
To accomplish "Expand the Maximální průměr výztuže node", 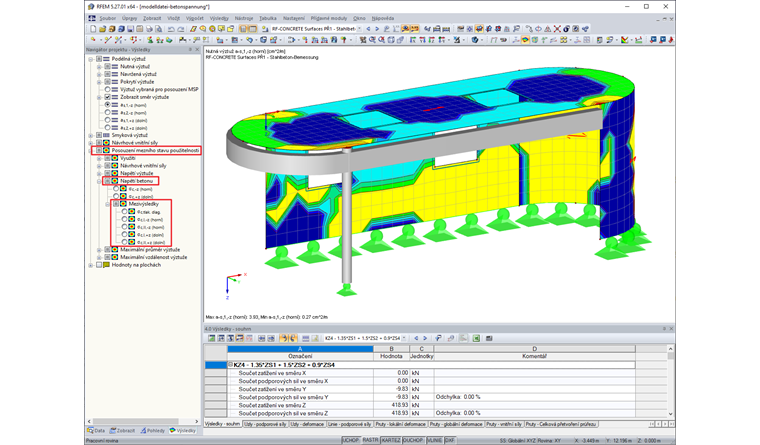I will (99, 250).
